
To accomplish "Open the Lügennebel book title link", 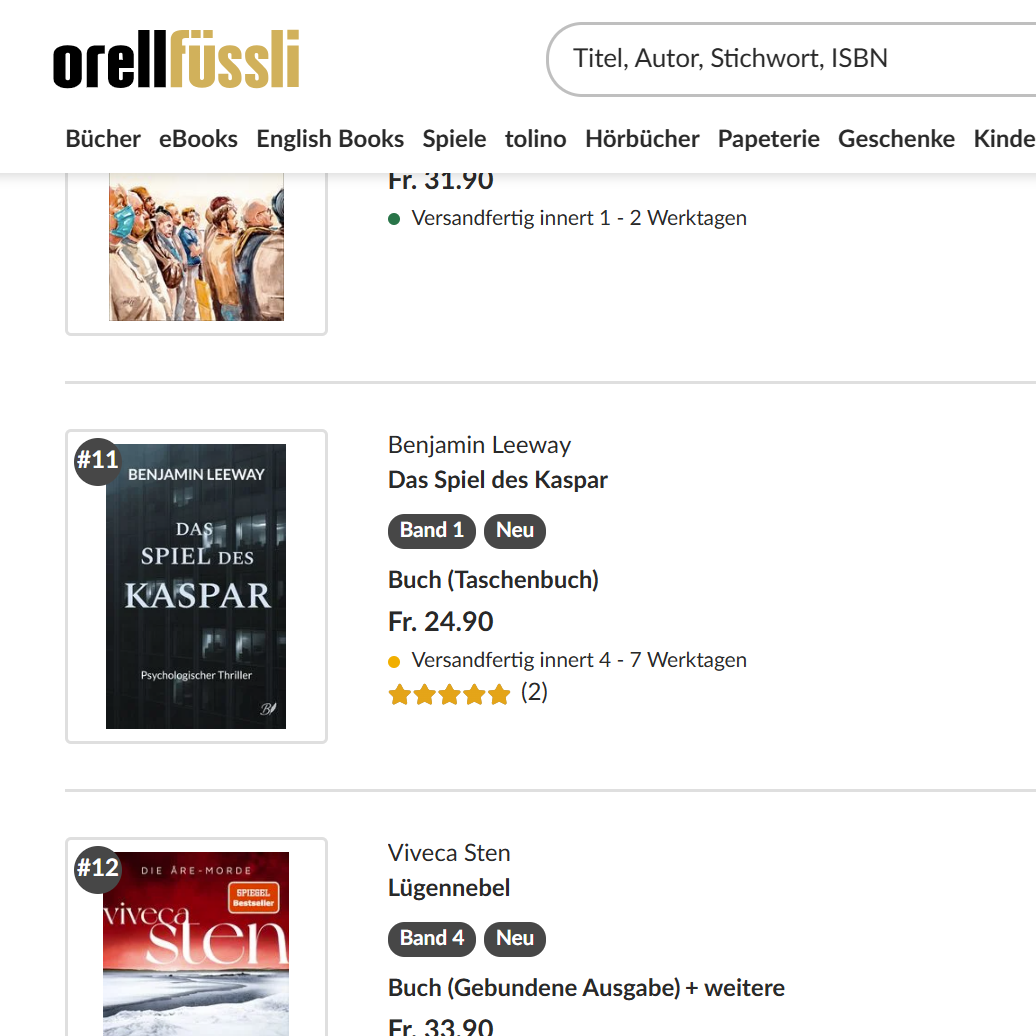I will pyautogui.click(x=449, y=888).
